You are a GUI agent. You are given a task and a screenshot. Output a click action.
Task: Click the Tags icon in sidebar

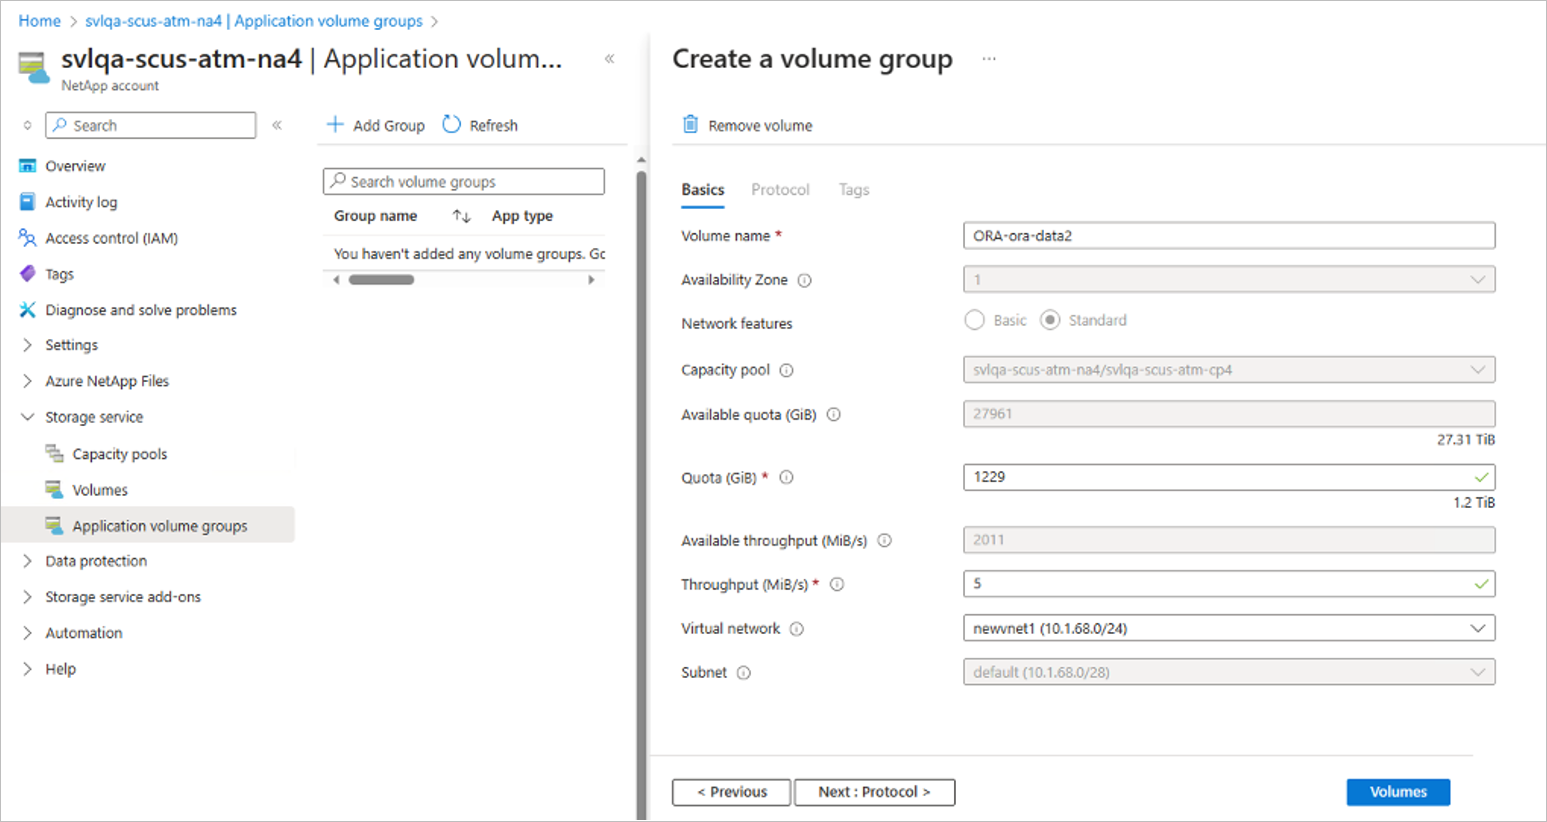pyautogui.click(x=27, y=274)
